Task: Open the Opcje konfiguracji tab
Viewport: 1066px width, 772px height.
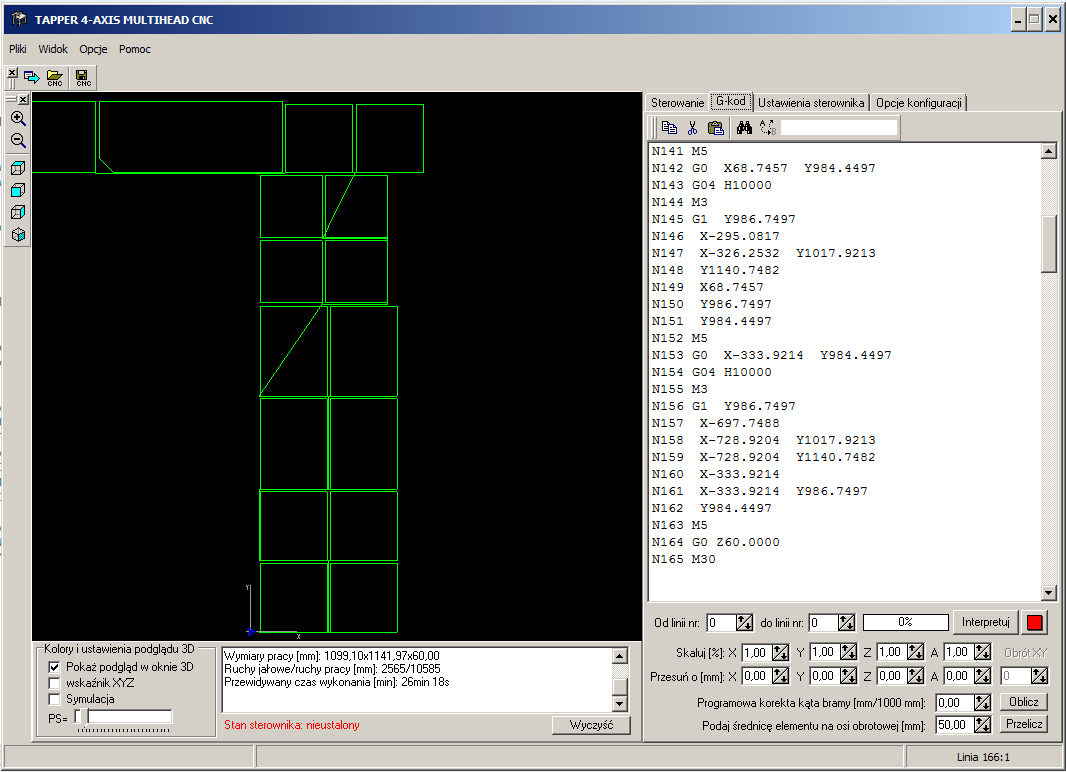Action: (x=918, y=103)
